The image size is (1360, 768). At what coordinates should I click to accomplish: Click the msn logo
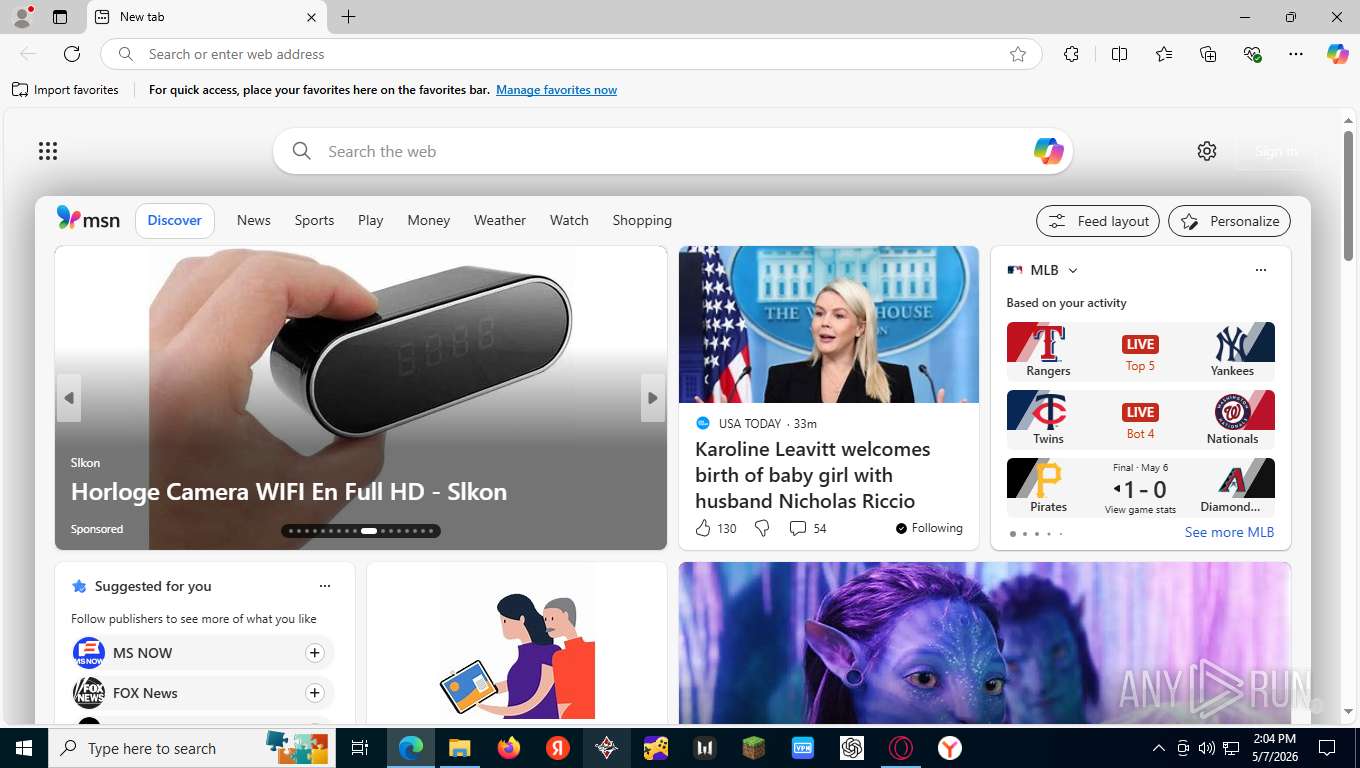click(x=88, y=219)
